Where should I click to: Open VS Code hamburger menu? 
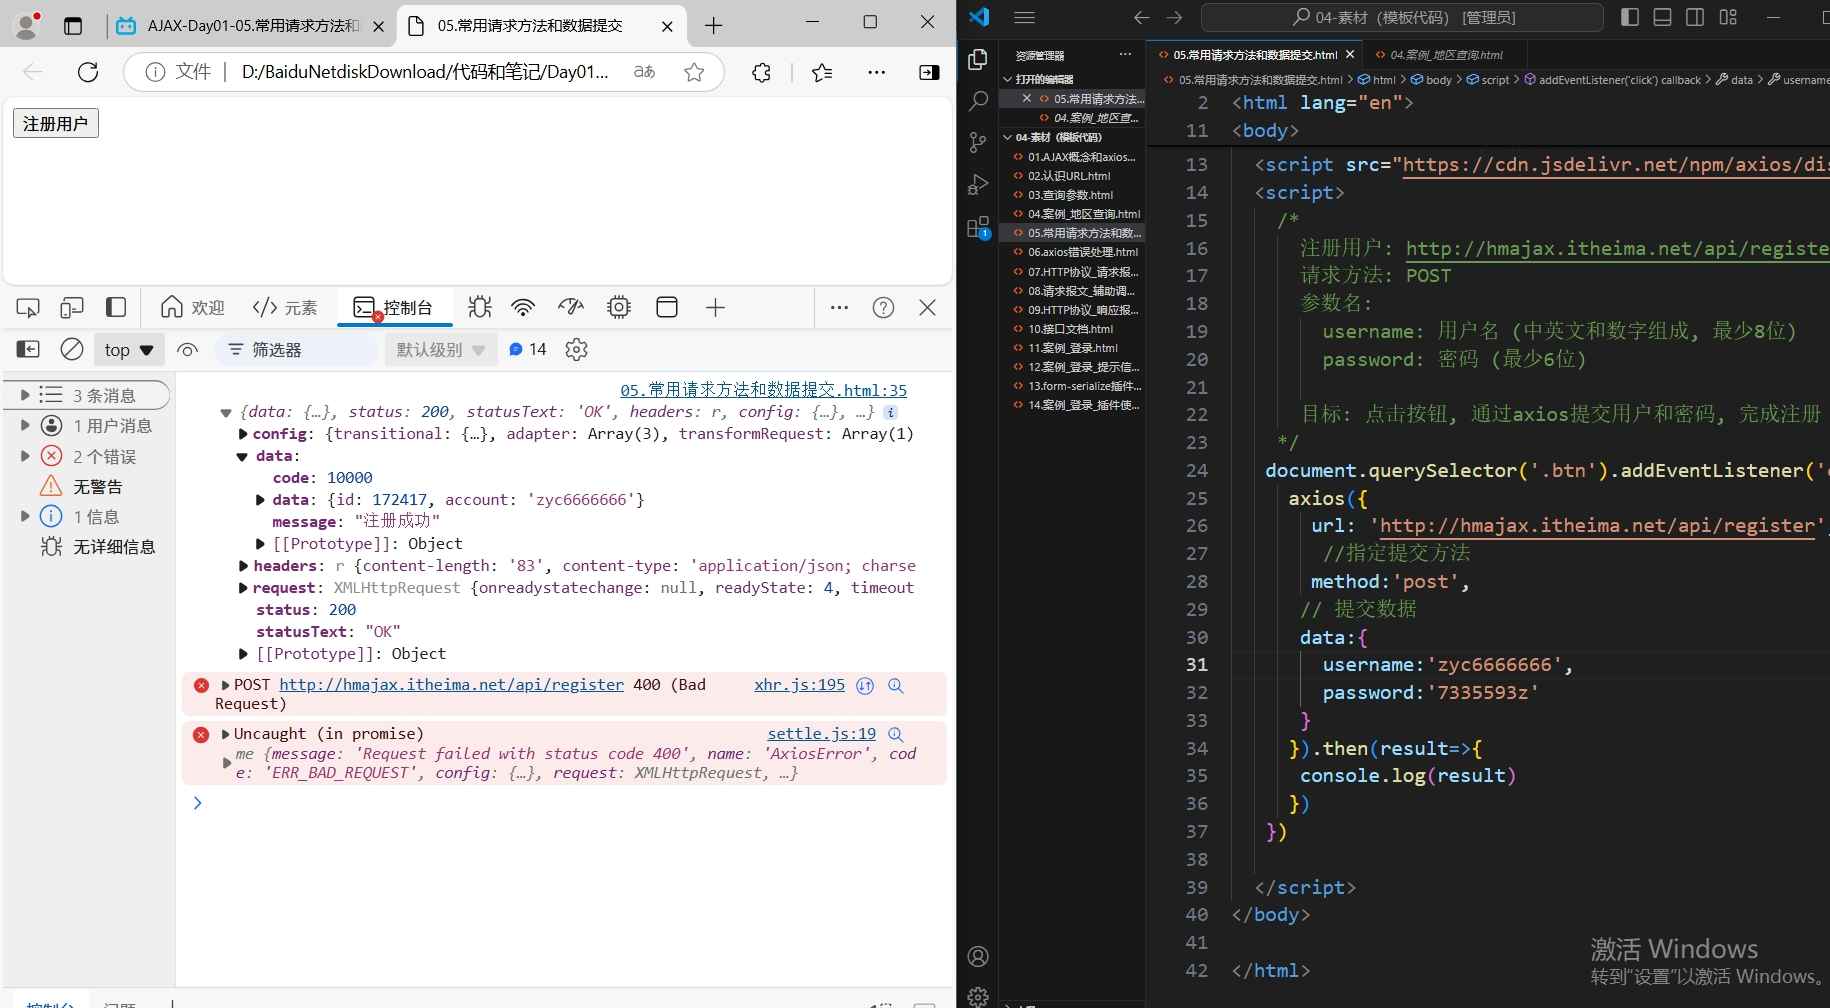[x=1024, y=17]
